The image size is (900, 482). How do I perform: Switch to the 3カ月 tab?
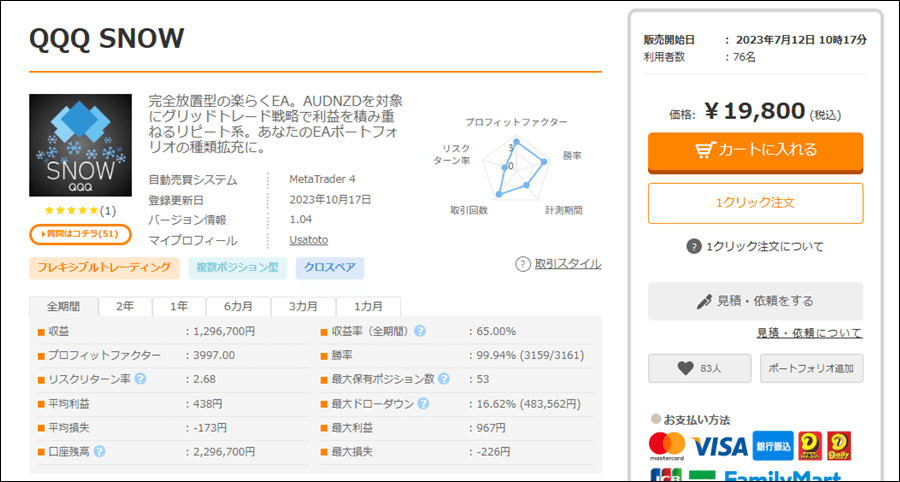point(303,306)
